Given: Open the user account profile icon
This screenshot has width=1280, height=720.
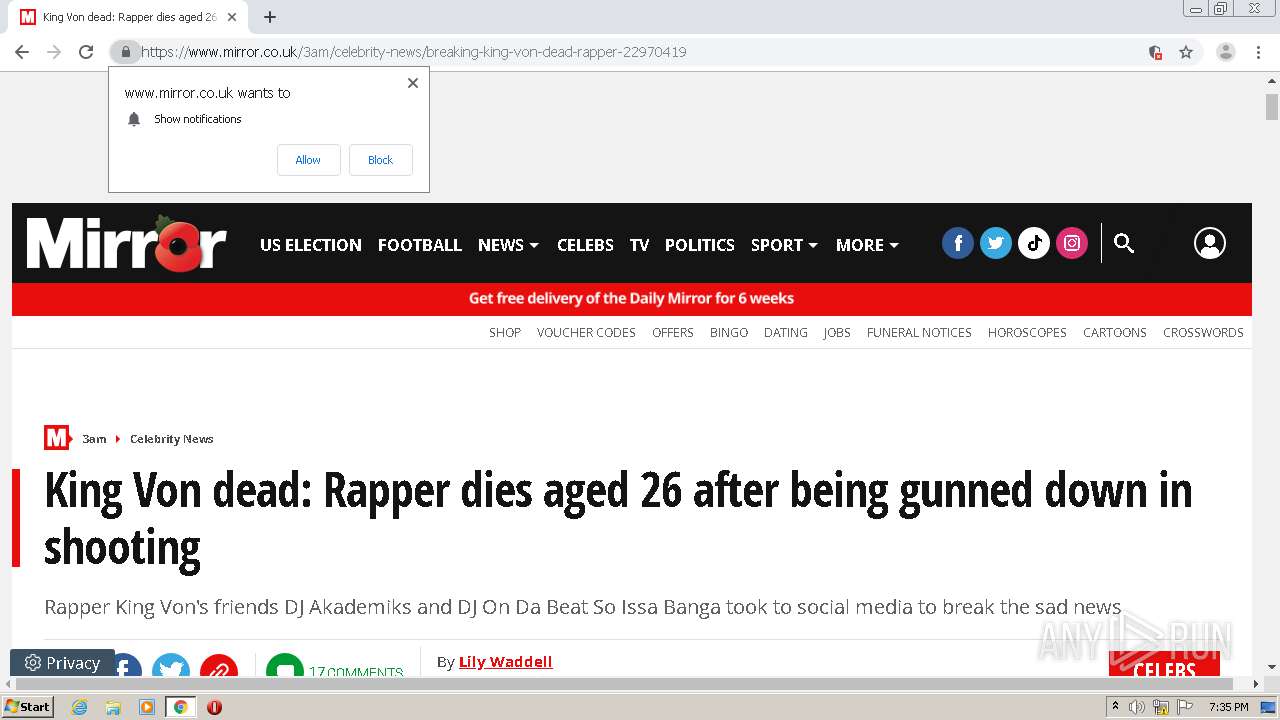Looking at the screenshot, I should pyautogui.click(x=1209, y=243).
